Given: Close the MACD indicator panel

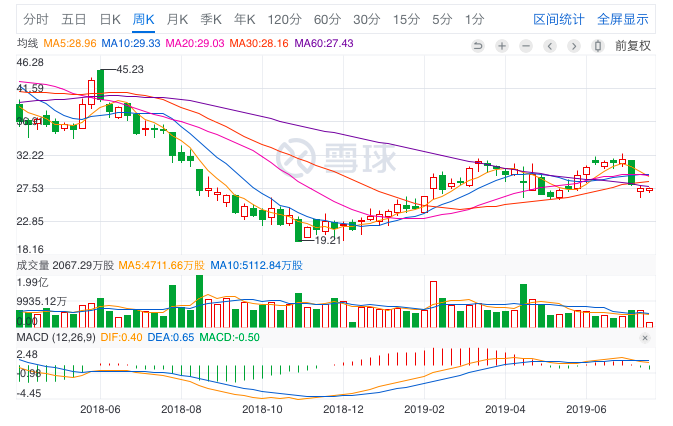Looking at the screenshot, I should point(645,338).
